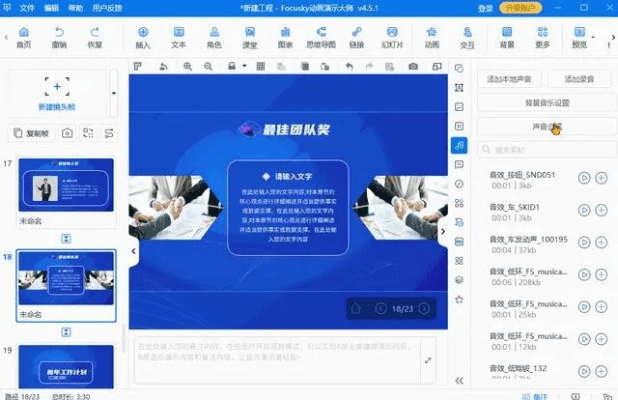The width and height of the screenshot is (618, 400).
Task: Click the home icon on canvas navigation bar
Action: 356,308
